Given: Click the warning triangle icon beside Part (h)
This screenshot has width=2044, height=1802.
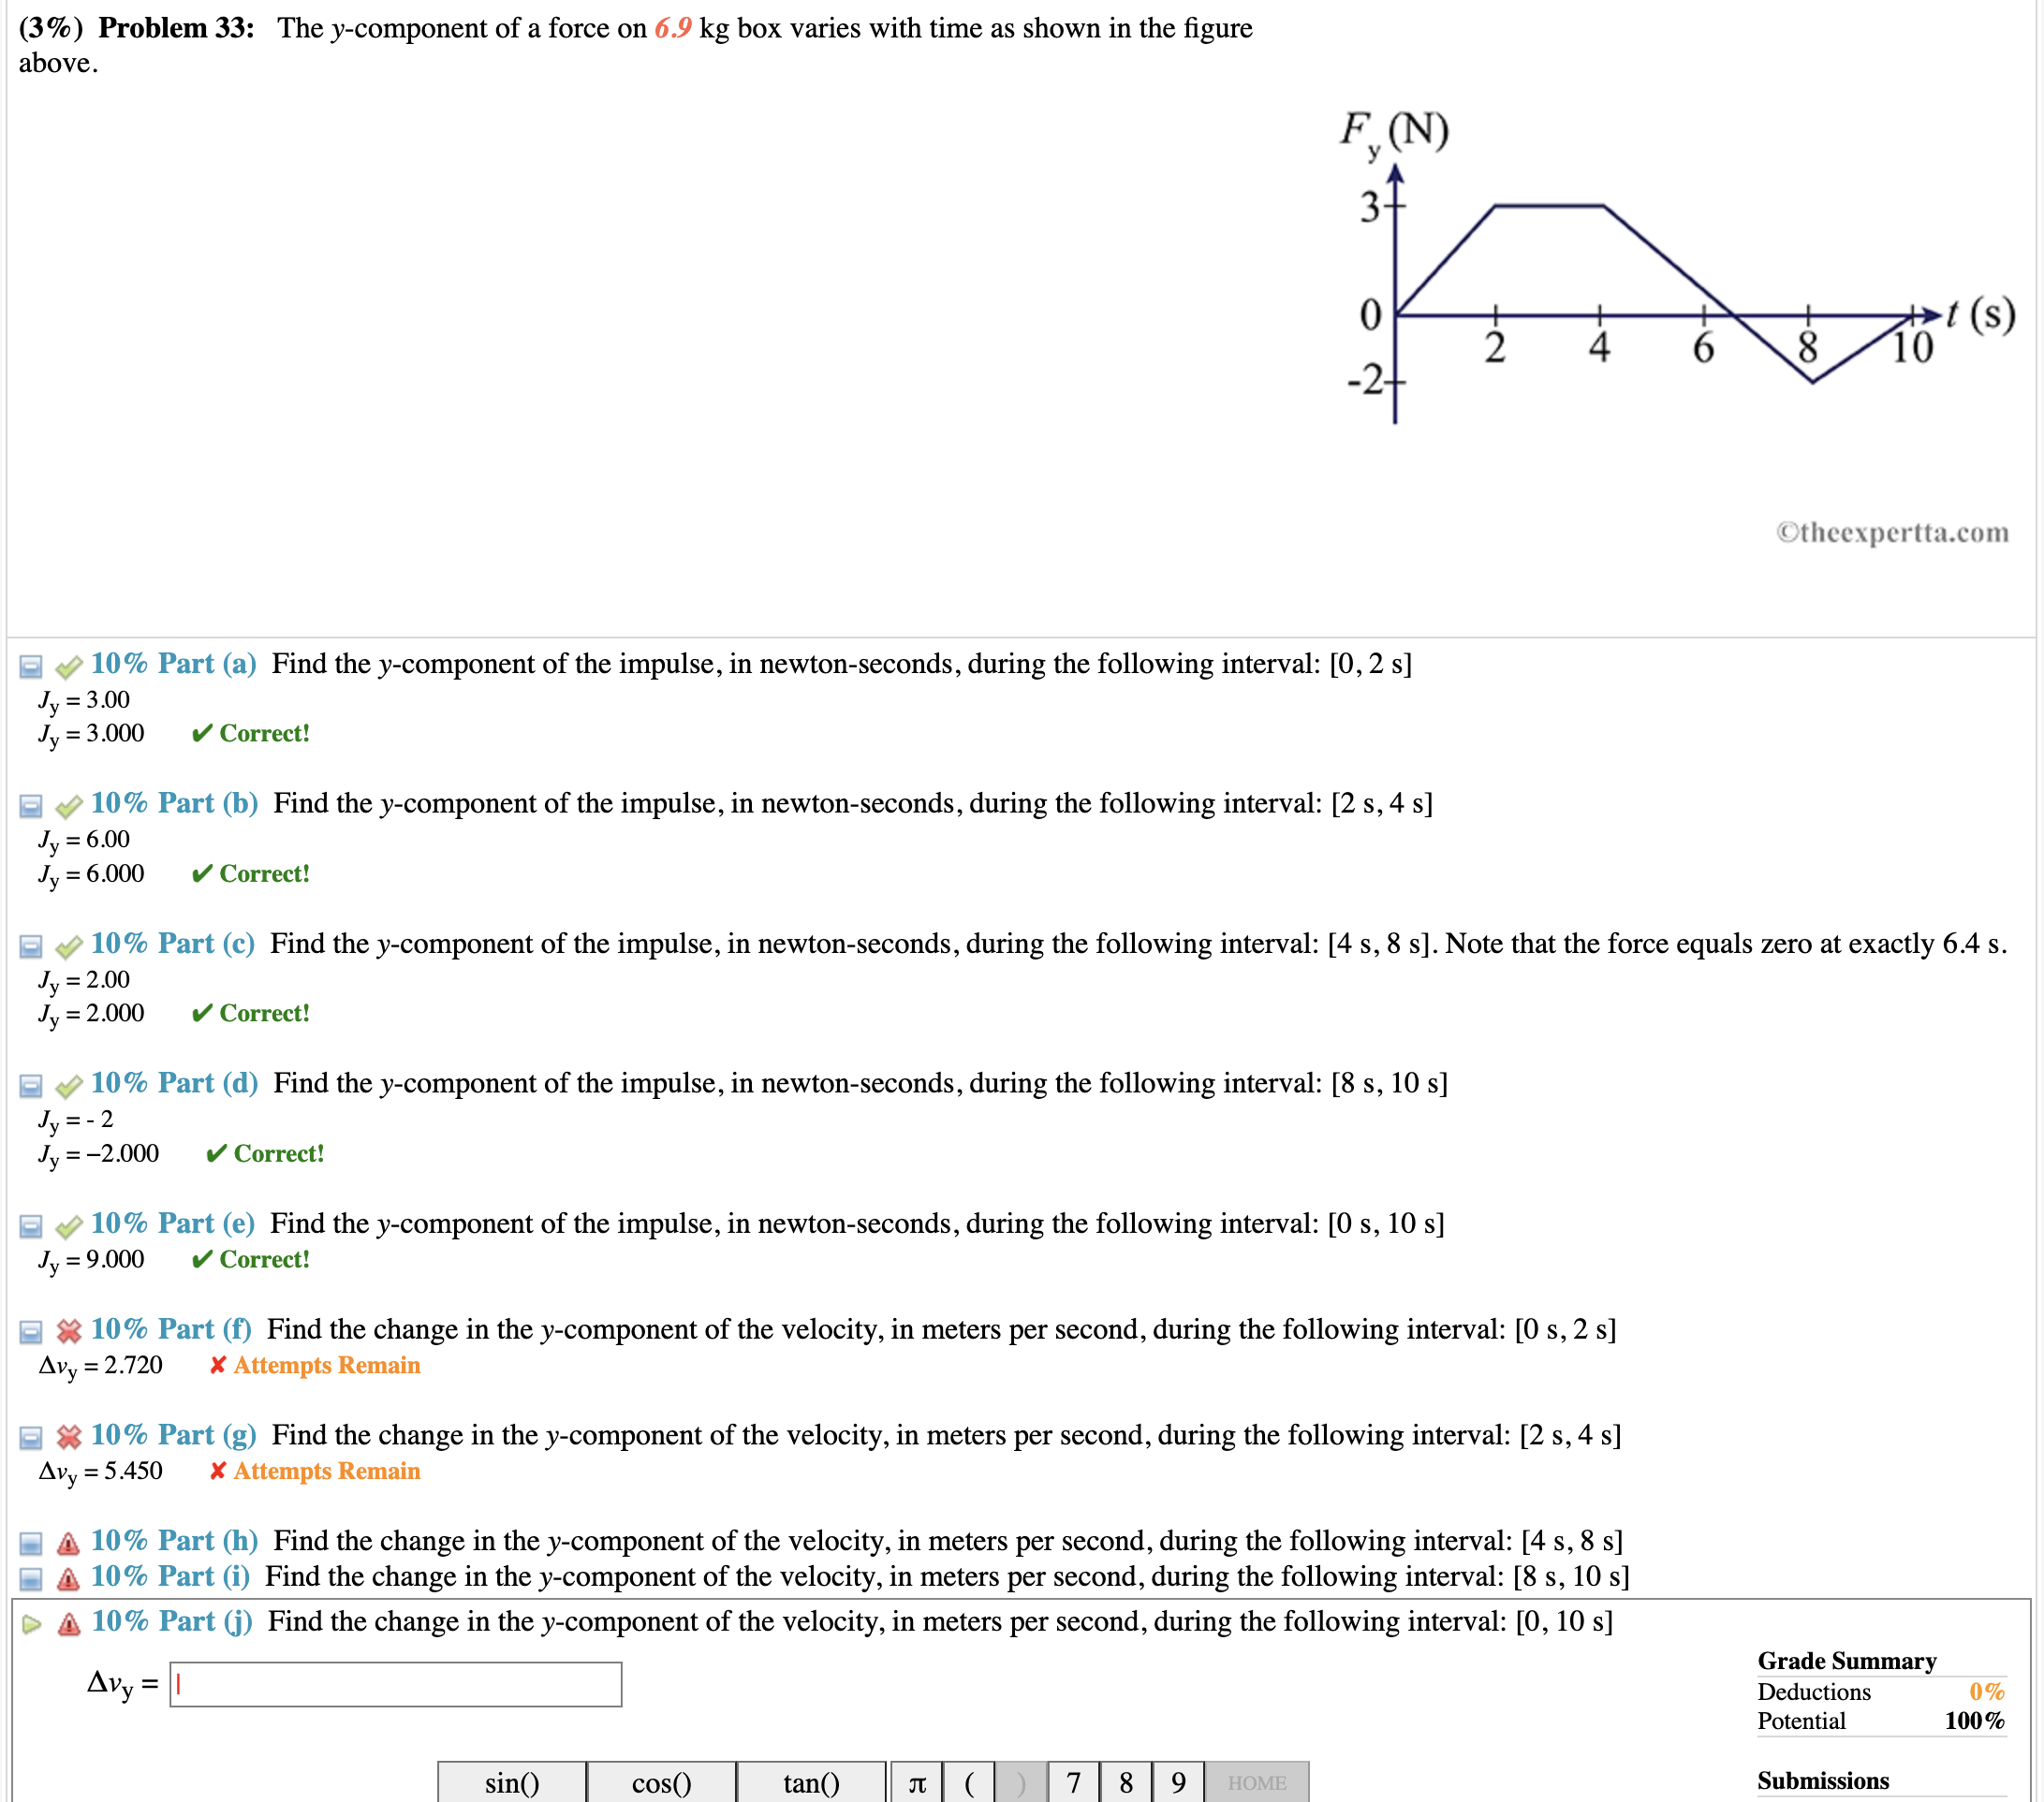Looking at the screenshot, I should (67, 1541).
